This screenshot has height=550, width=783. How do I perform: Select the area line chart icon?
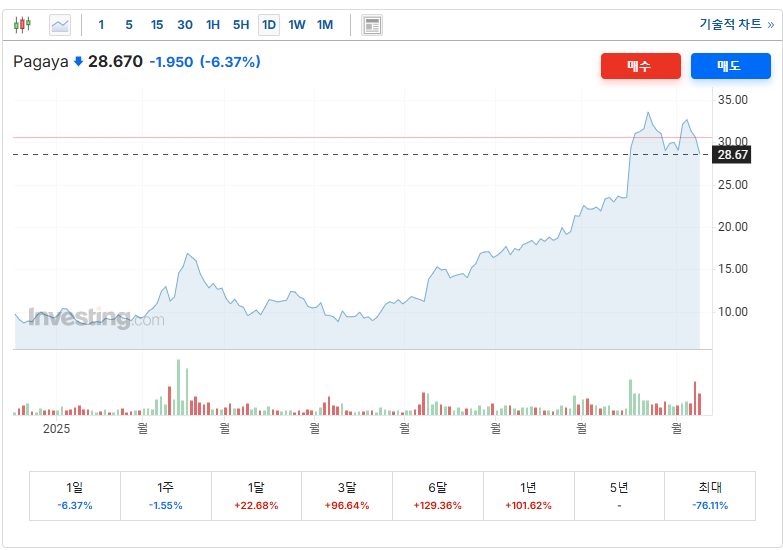point(60,24)
